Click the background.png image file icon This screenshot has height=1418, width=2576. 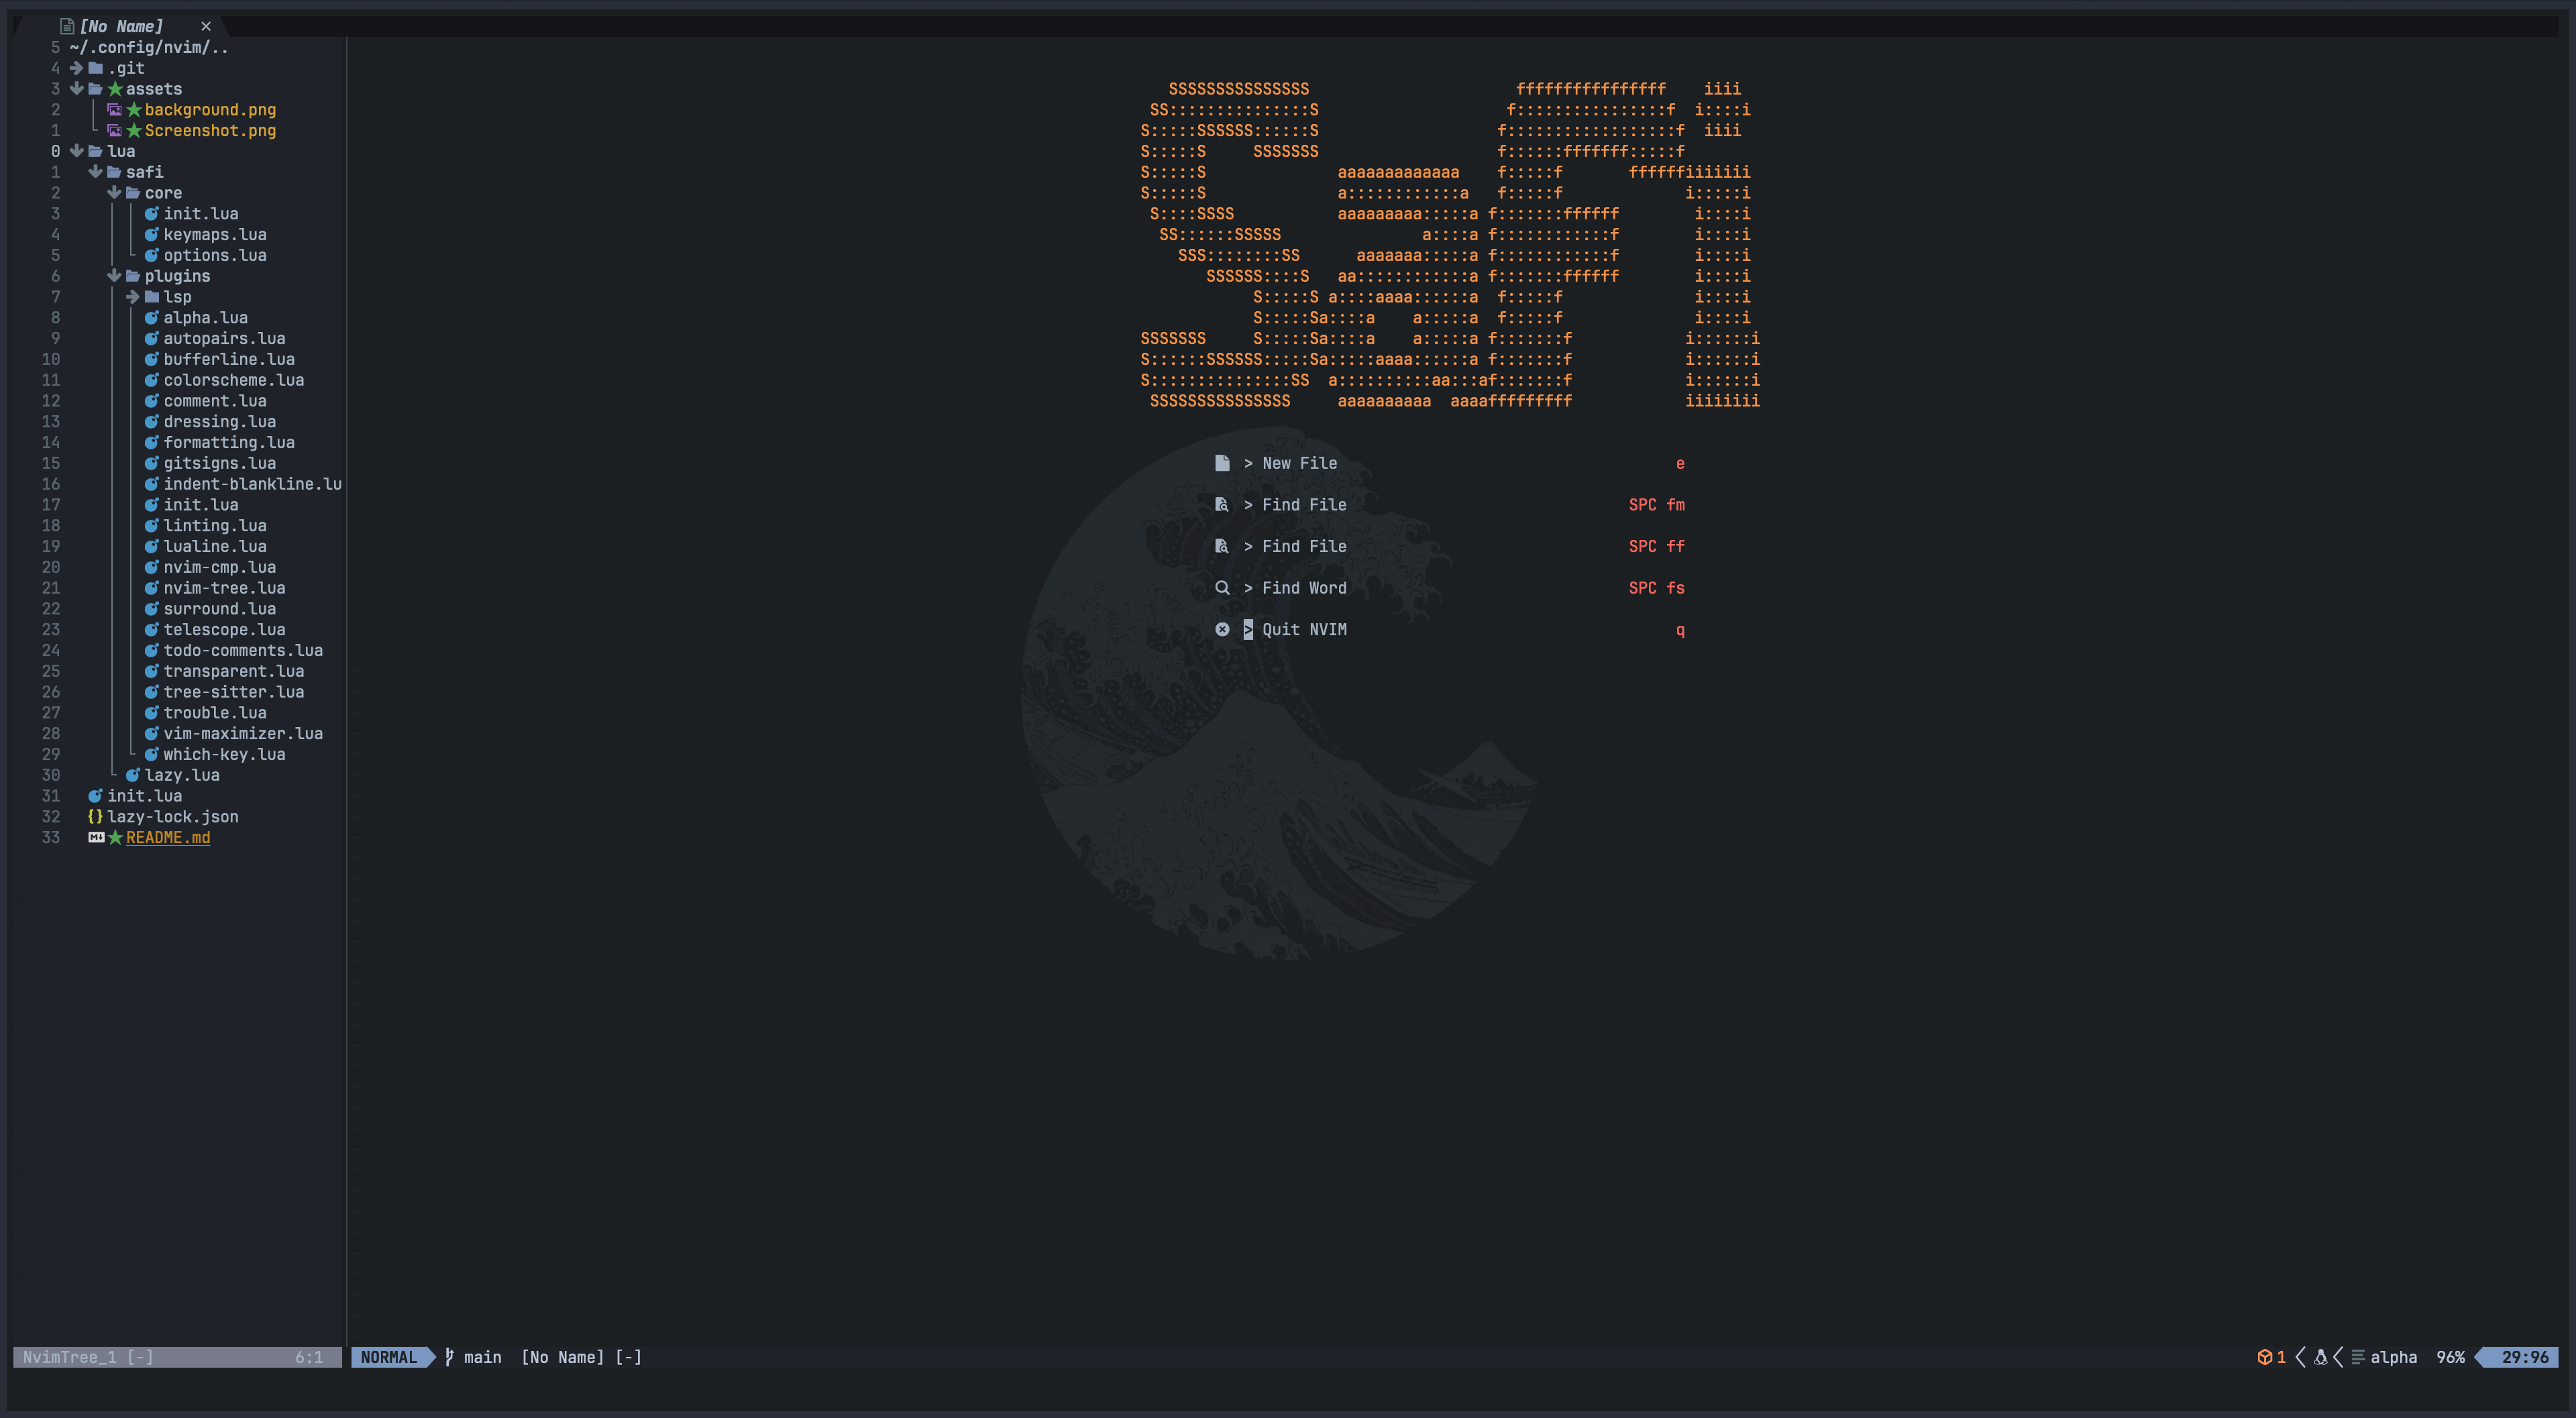[x=114, y=110]
